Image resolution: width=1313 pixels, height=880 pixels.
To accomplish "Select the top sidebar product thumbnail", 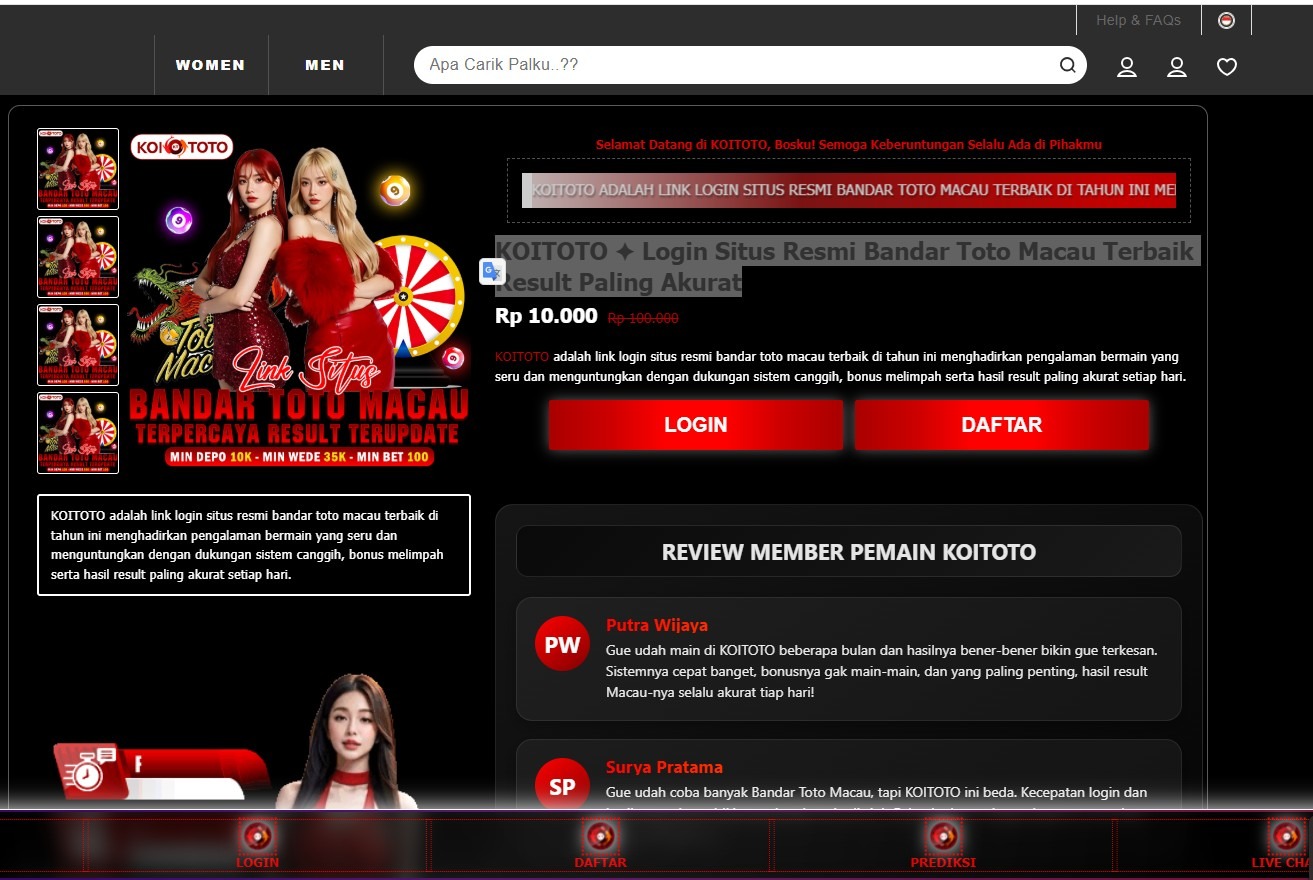I will coord(78,169).
